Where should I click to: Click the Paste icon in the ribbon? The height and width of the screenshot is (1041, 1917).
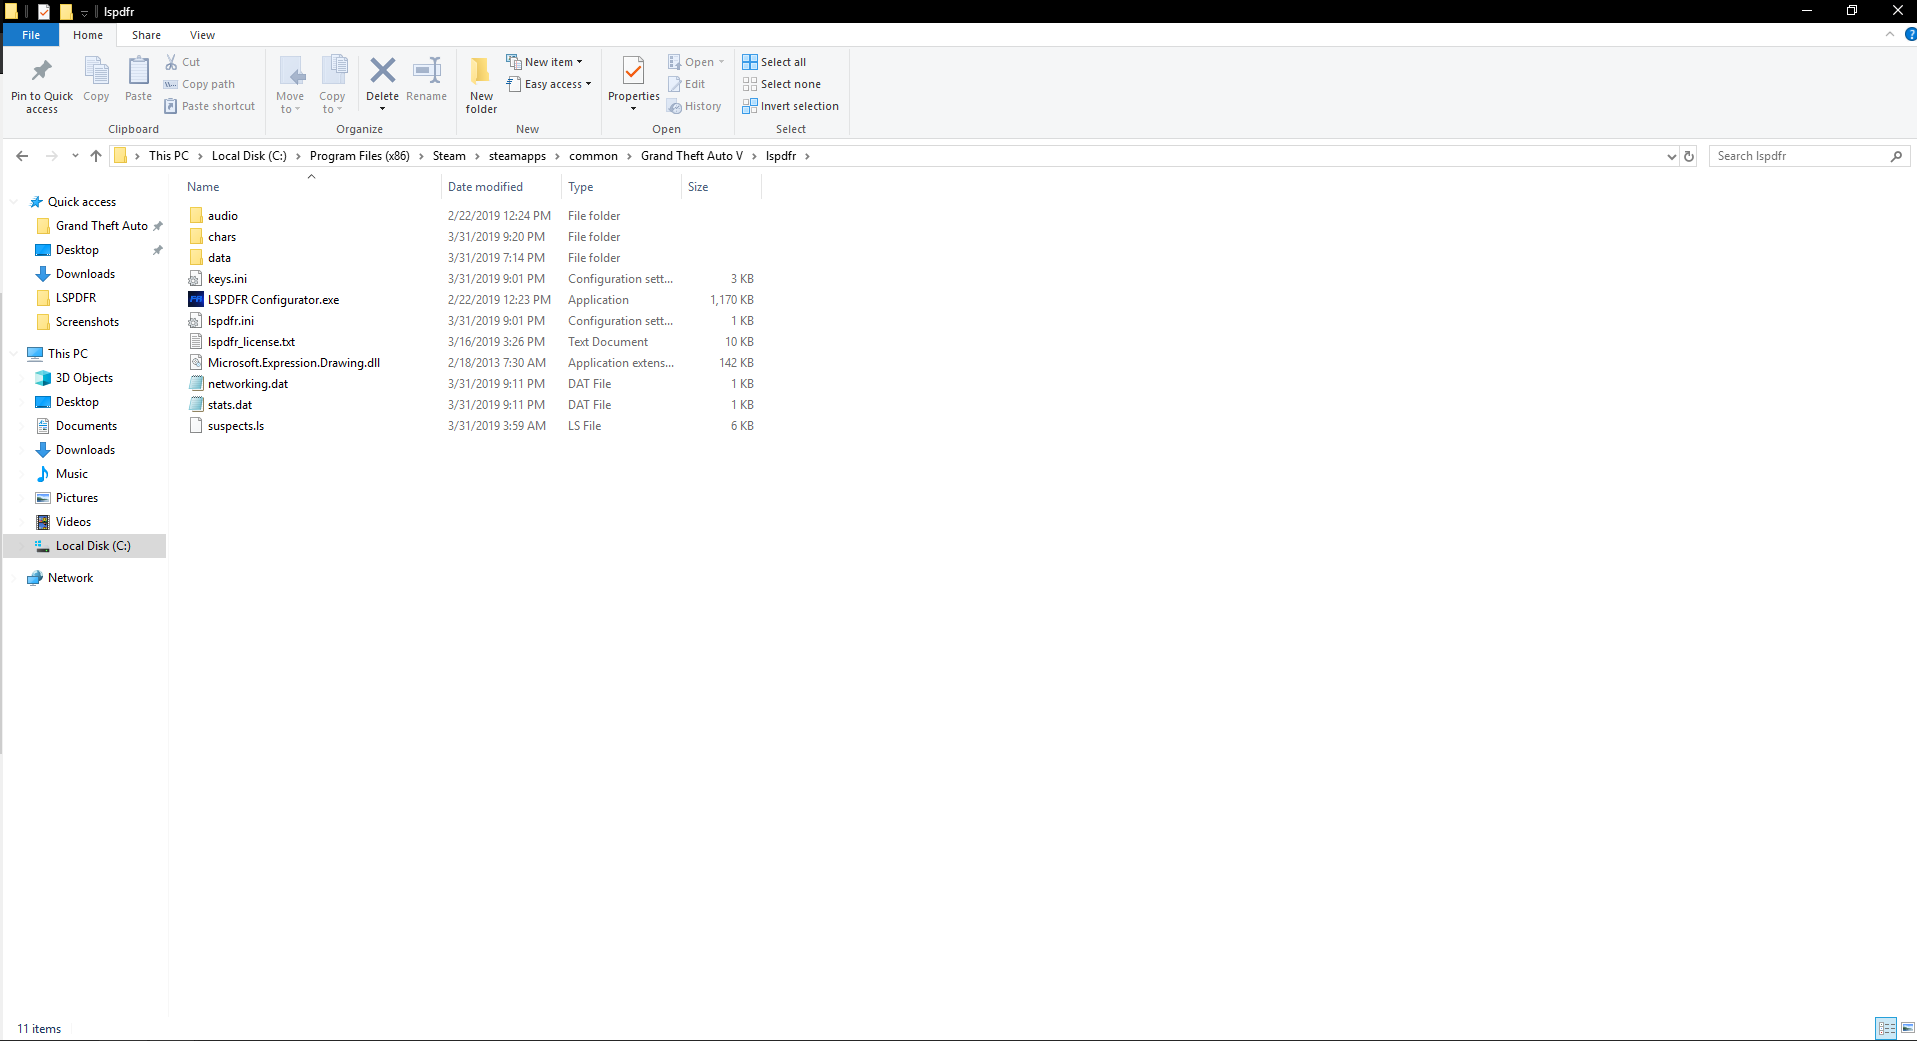point(138,71)
